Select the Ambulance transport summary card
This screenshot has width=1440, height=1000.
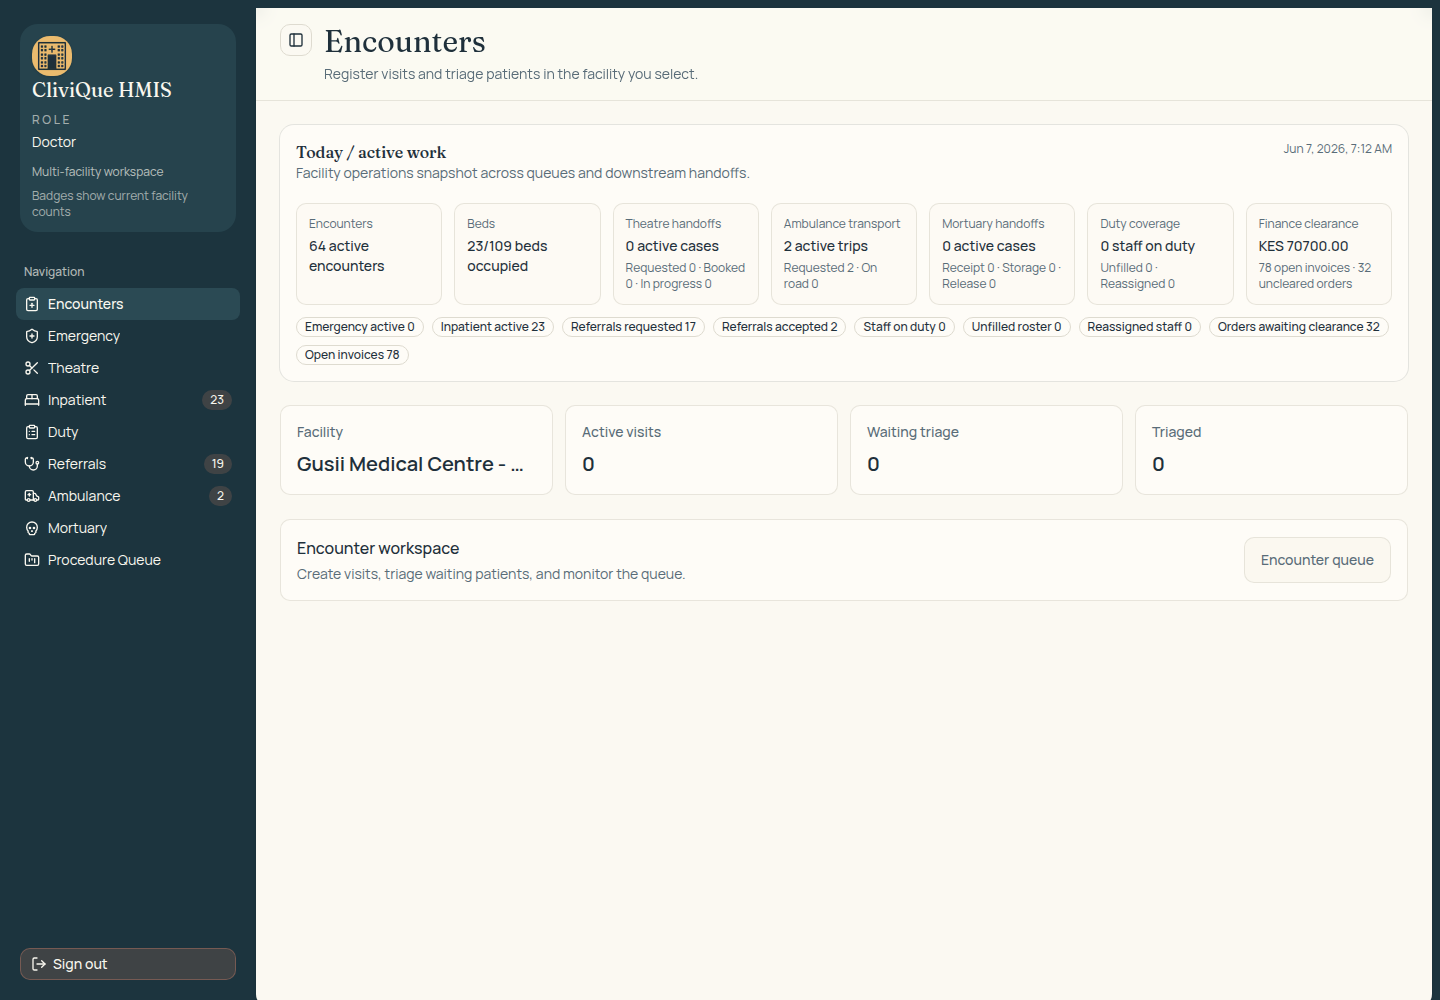pos(844,254)
